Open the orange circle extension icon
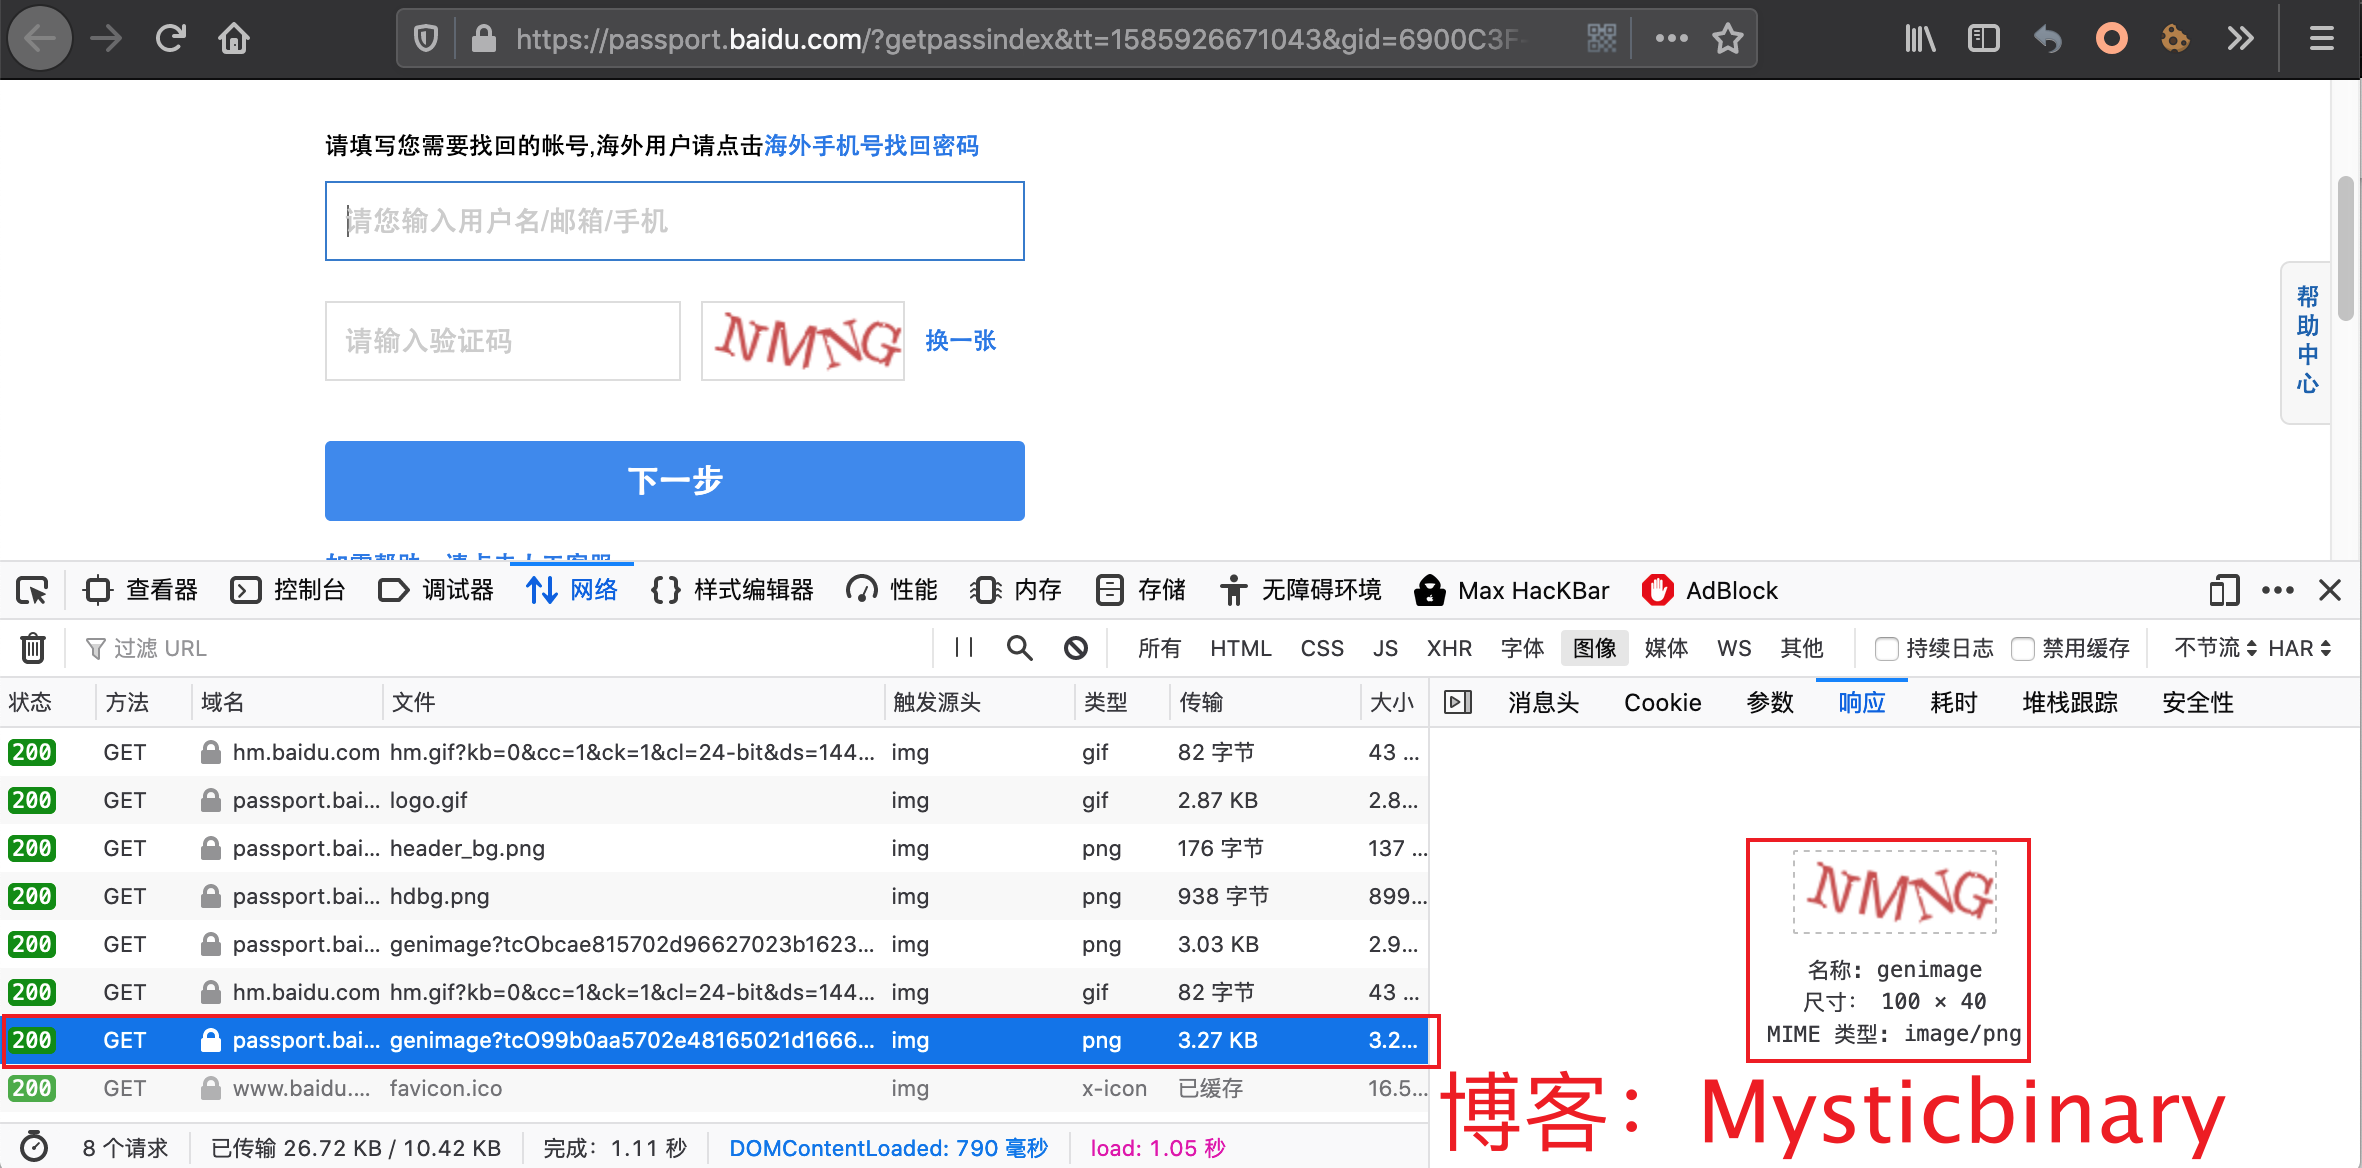Screen dimensions: 2362x1168 point(2112,39)
